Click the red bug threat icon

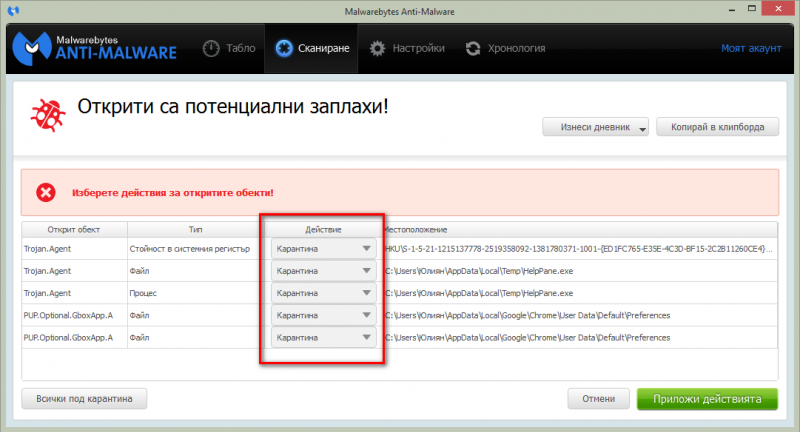point(48,115)
